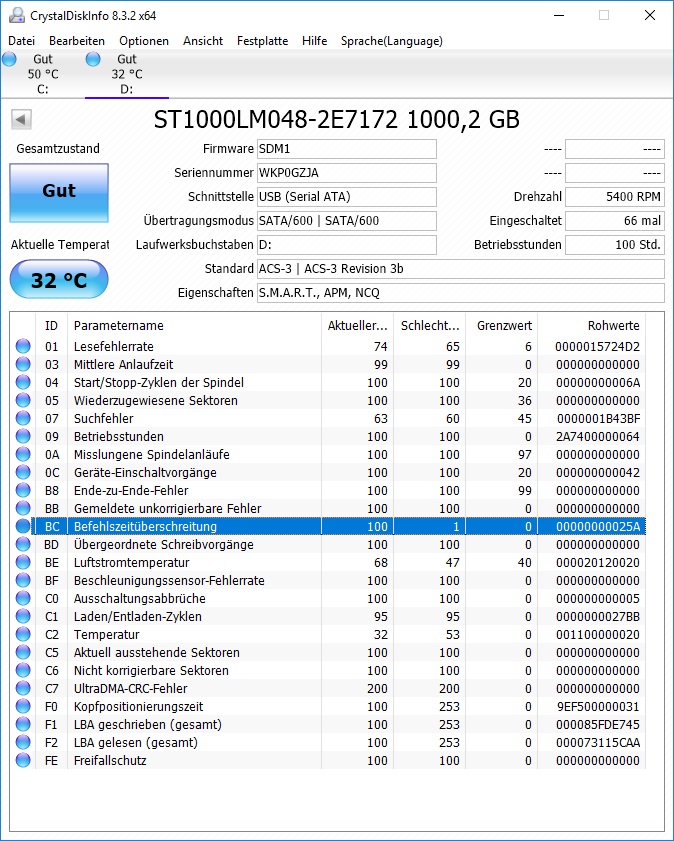Select the LBA geschrieben (gesamt) row
The height and width of the screenshot is (841, 674).
coord(328,724)
